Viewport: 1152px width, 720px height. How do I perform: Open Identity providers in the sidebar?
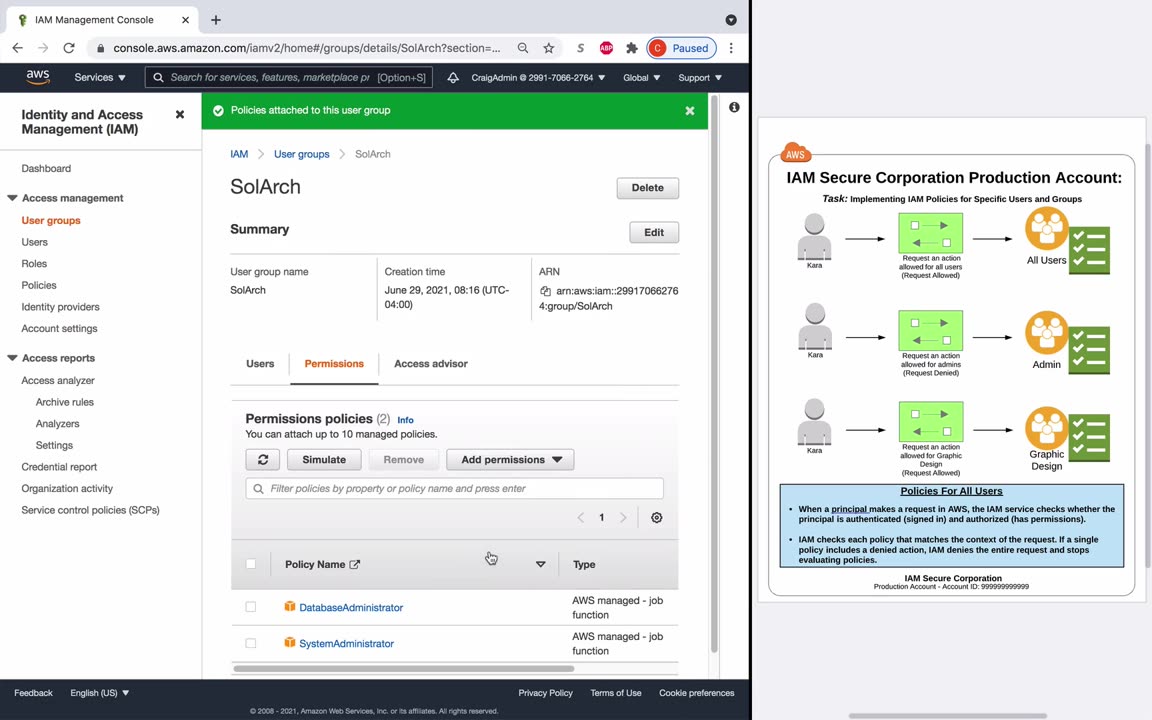click(60, 307)
